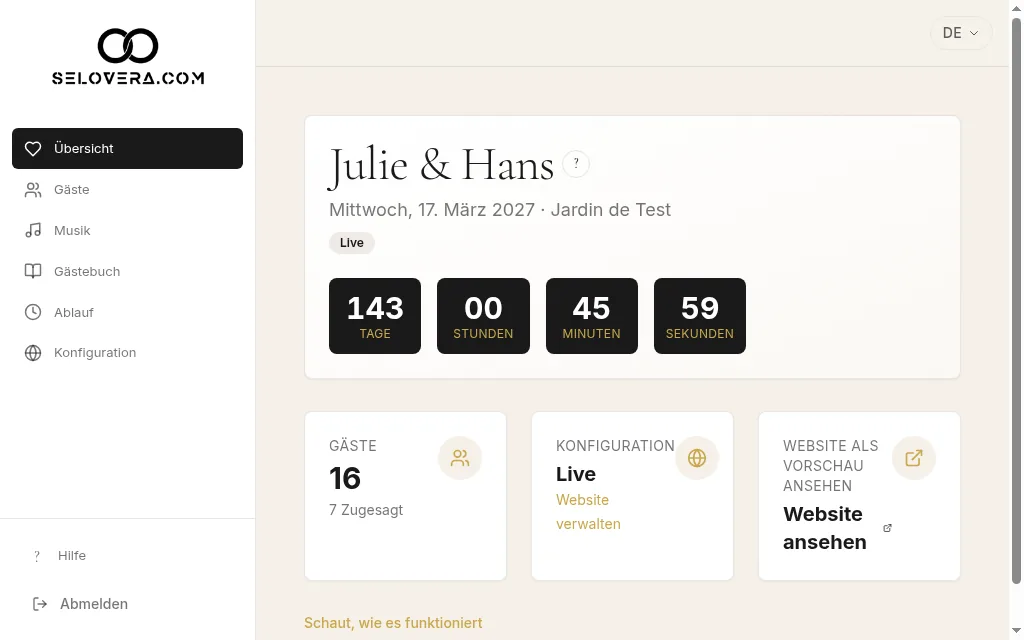Click the globe icon beside sidebar Konfiguration
This screenshot has width=1024, height=640.
(x=33, y=353)
